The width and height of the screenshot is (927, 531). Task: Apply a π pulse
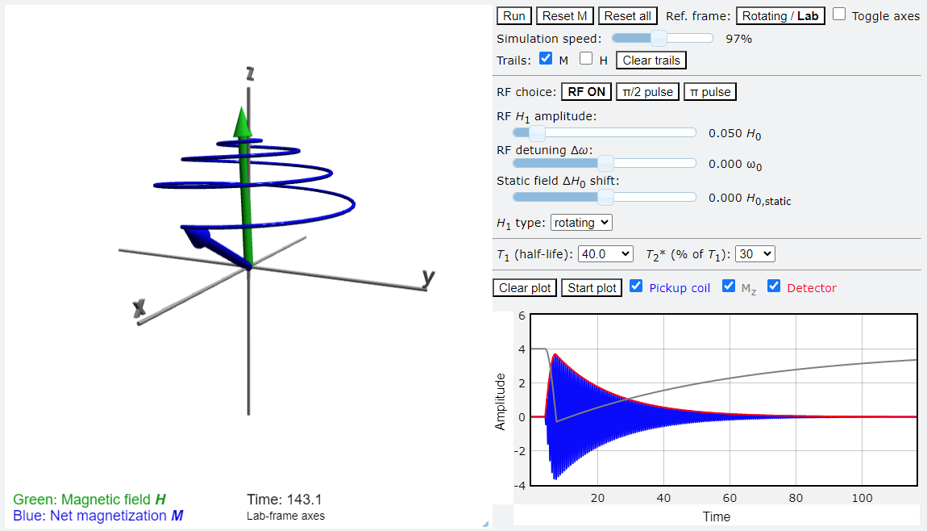click(710, 92)
